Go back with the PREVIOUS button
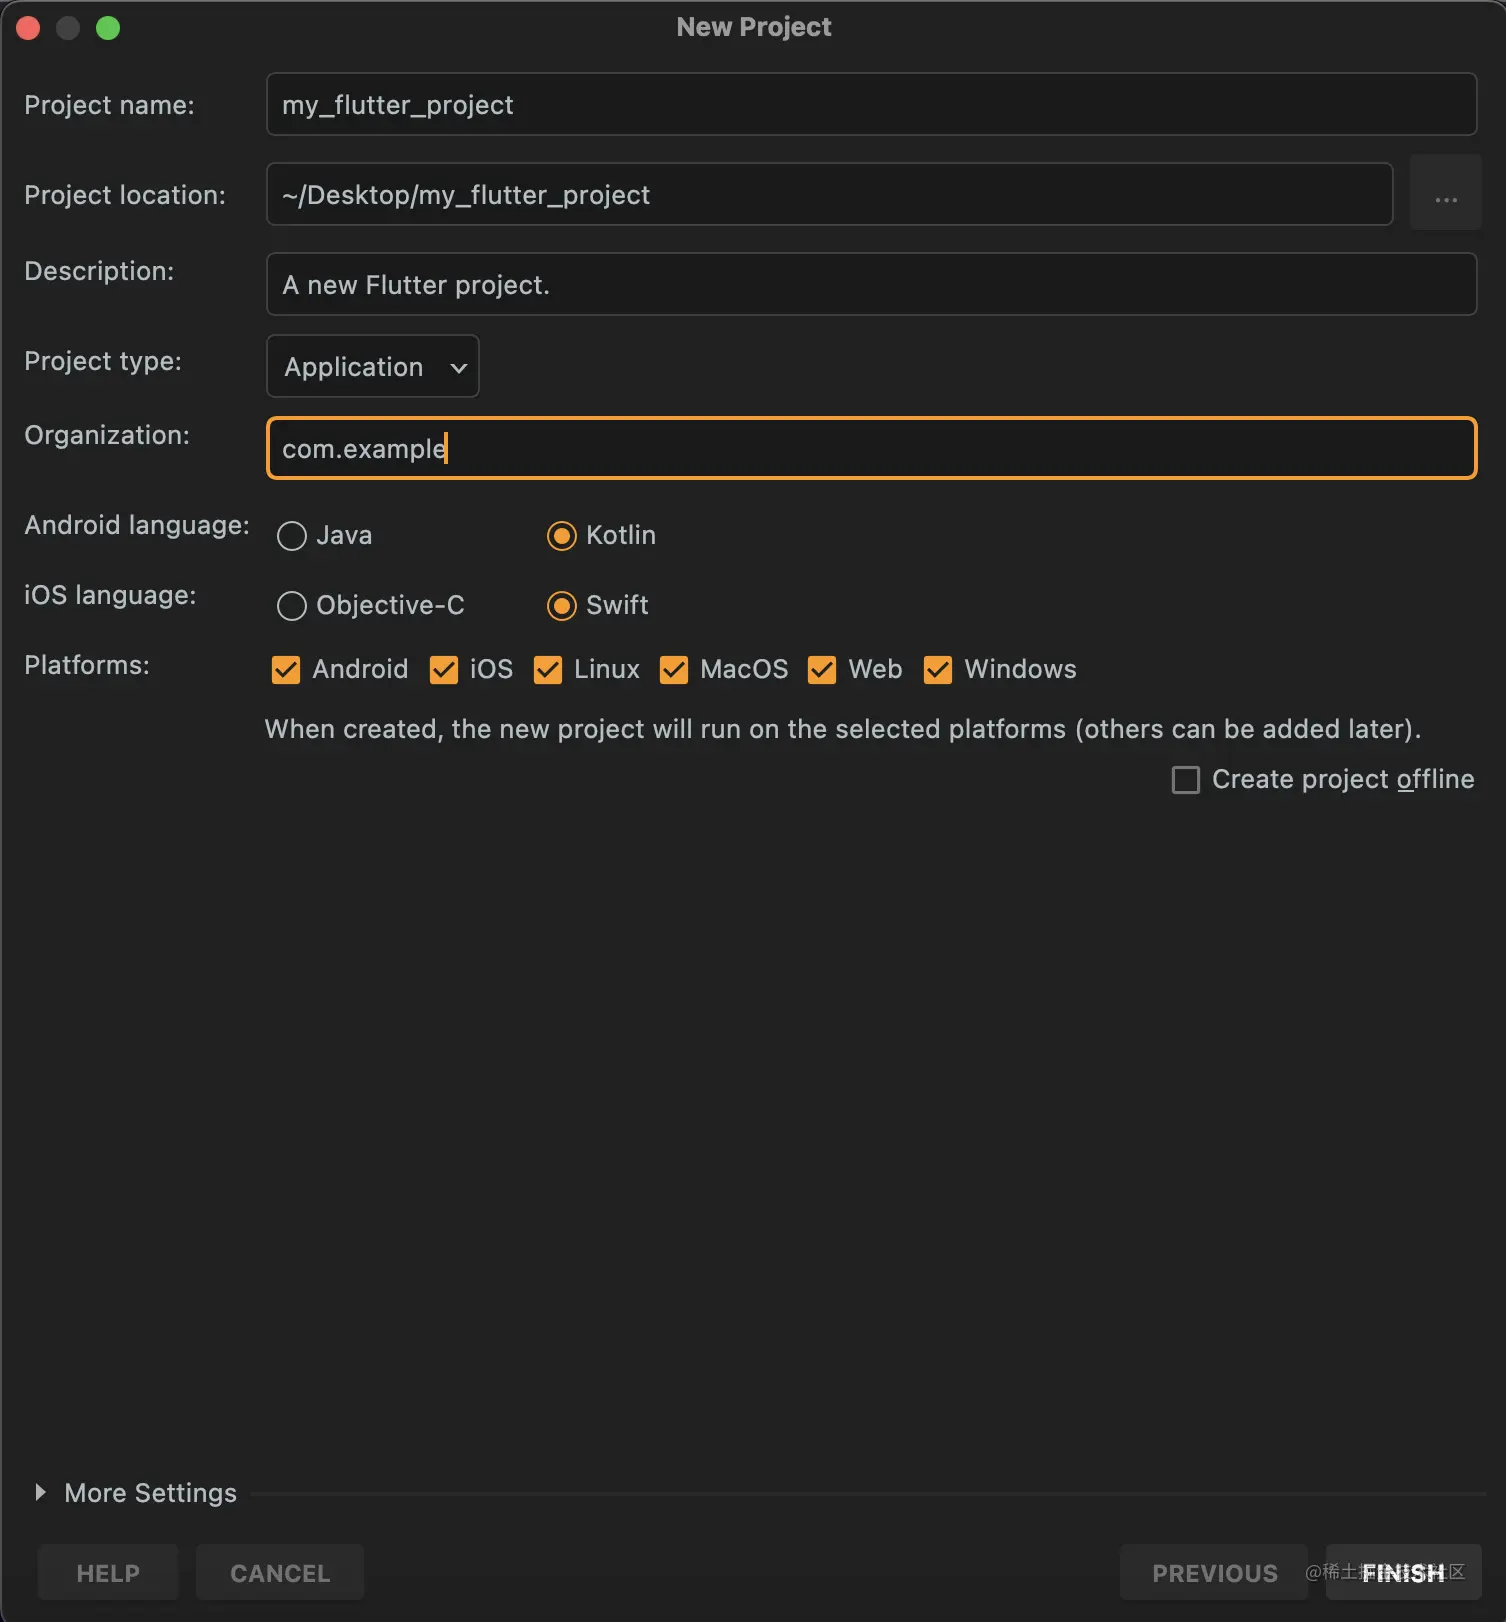This screenshot has height=1622, width=1506. (x=1214, y=1573)
